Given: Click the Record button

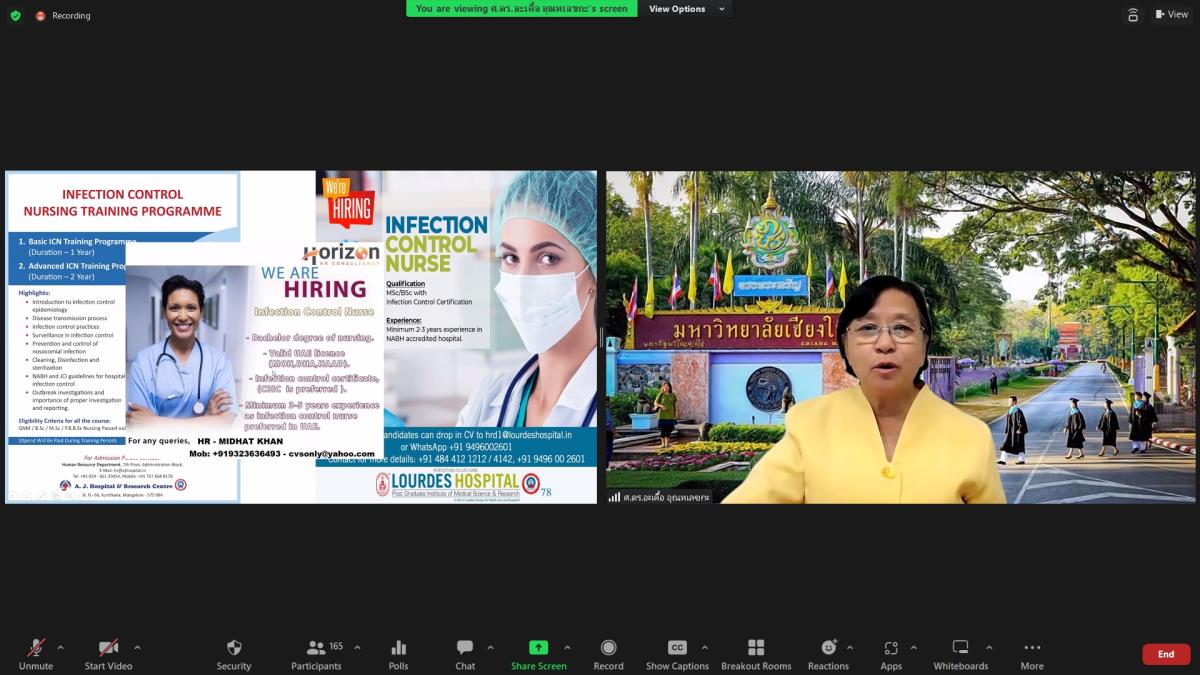Looking at the screenshot, I should click(608, 648).
